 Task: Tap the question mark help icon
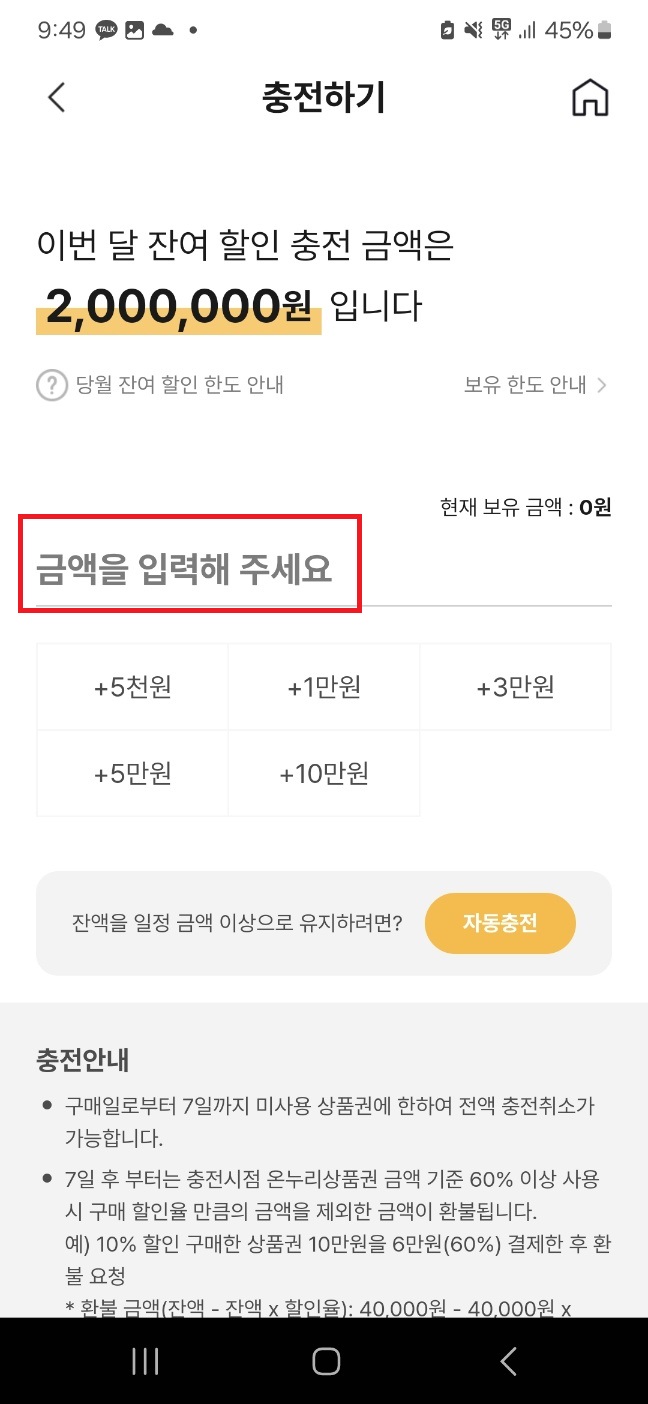point(51,384)
